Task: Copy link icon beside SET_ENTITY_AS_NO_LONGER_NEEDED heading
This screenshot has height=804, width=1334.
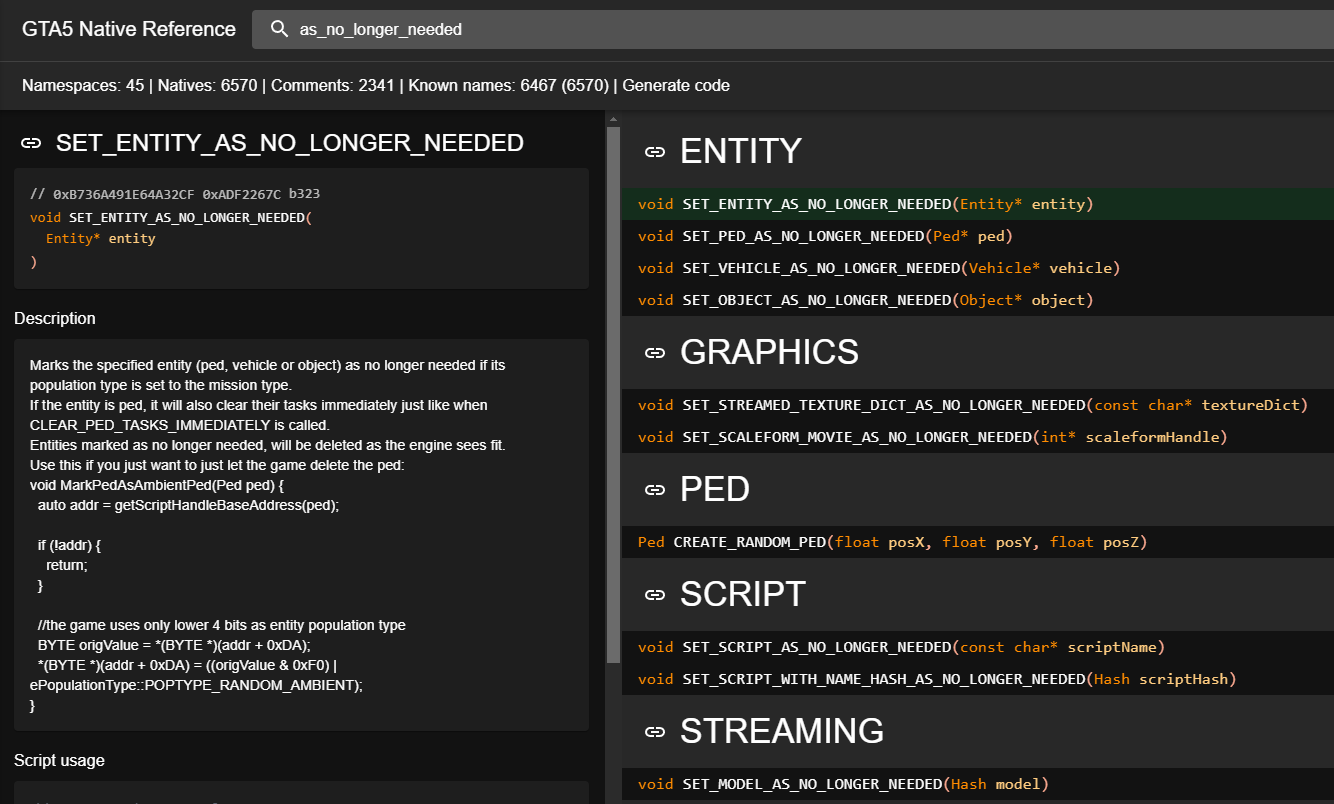Action: click(31, 143)
